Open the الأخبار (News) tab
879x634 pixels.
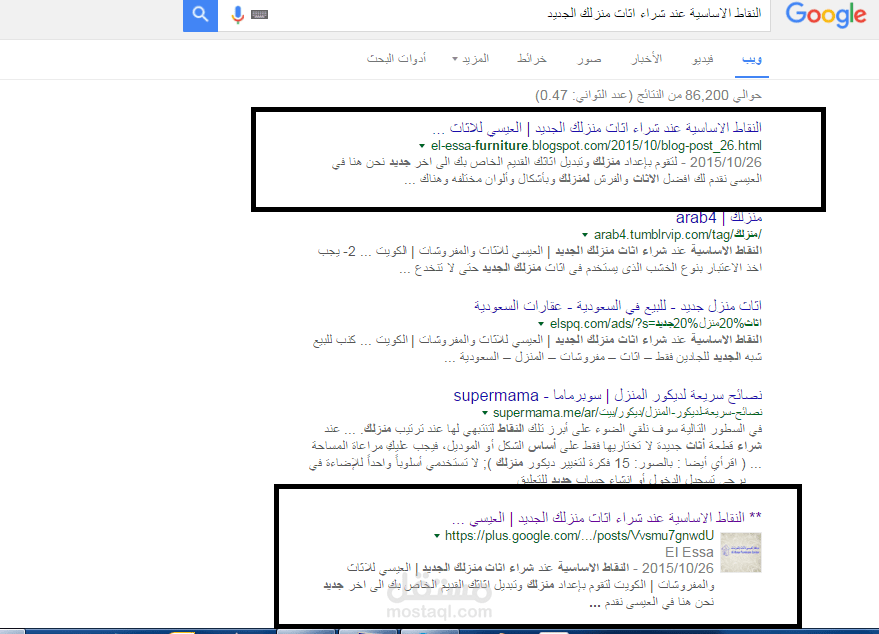pos(647,58)
